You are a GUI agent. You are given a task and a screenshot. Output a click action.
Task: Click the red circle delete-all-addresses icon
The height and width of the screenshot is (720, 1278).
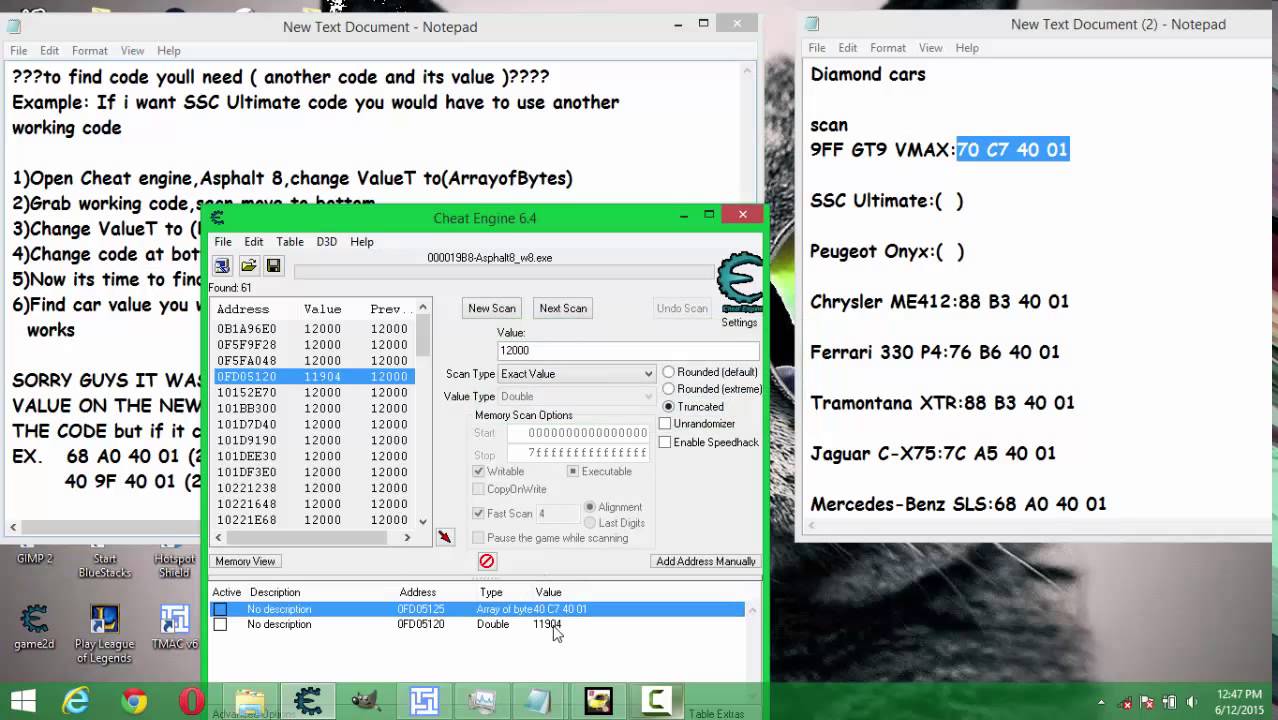click(487, 561)
